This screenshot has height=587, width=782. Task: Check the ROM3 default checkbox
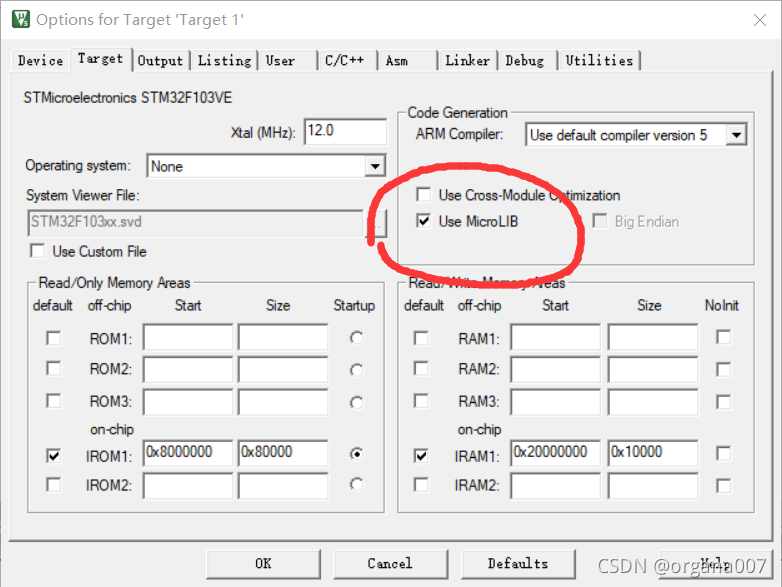coord(53,401)
